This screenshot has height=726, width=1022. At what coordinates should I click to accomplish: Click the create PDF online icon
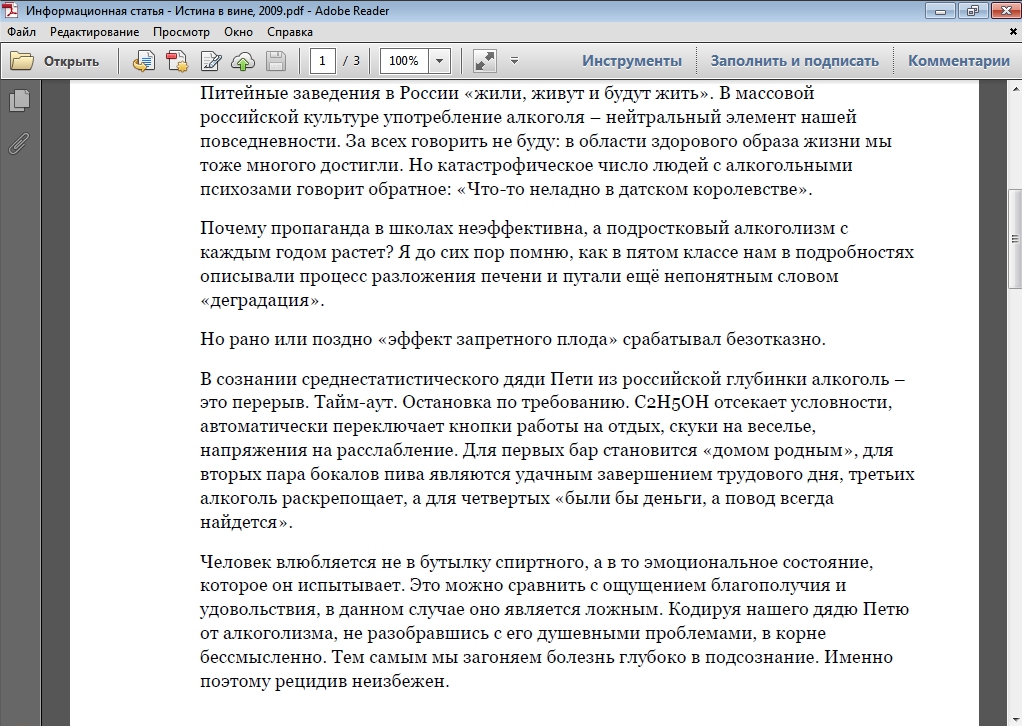coord(177,61)
